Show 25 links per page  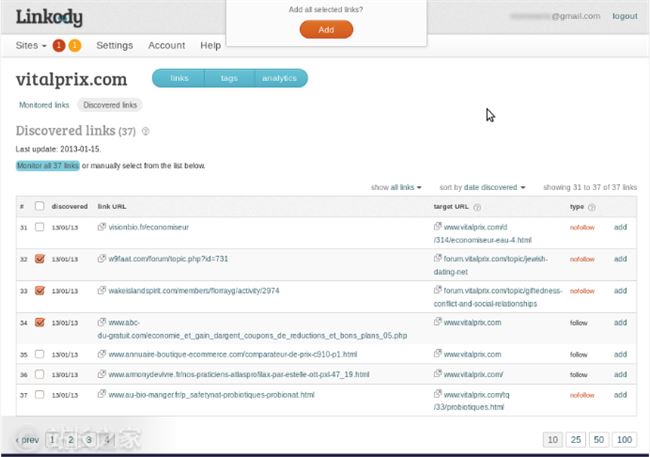(x=576, y=440)
